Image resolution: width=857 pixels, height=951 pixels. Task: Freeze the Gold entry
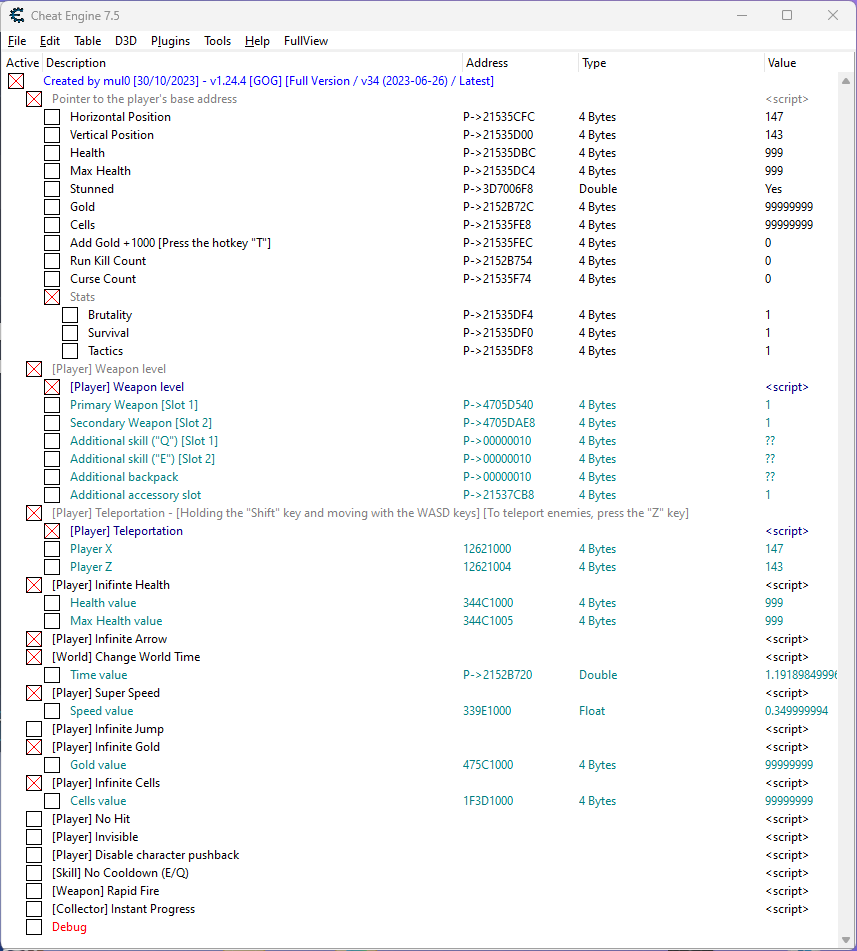[x=52, y=207]
